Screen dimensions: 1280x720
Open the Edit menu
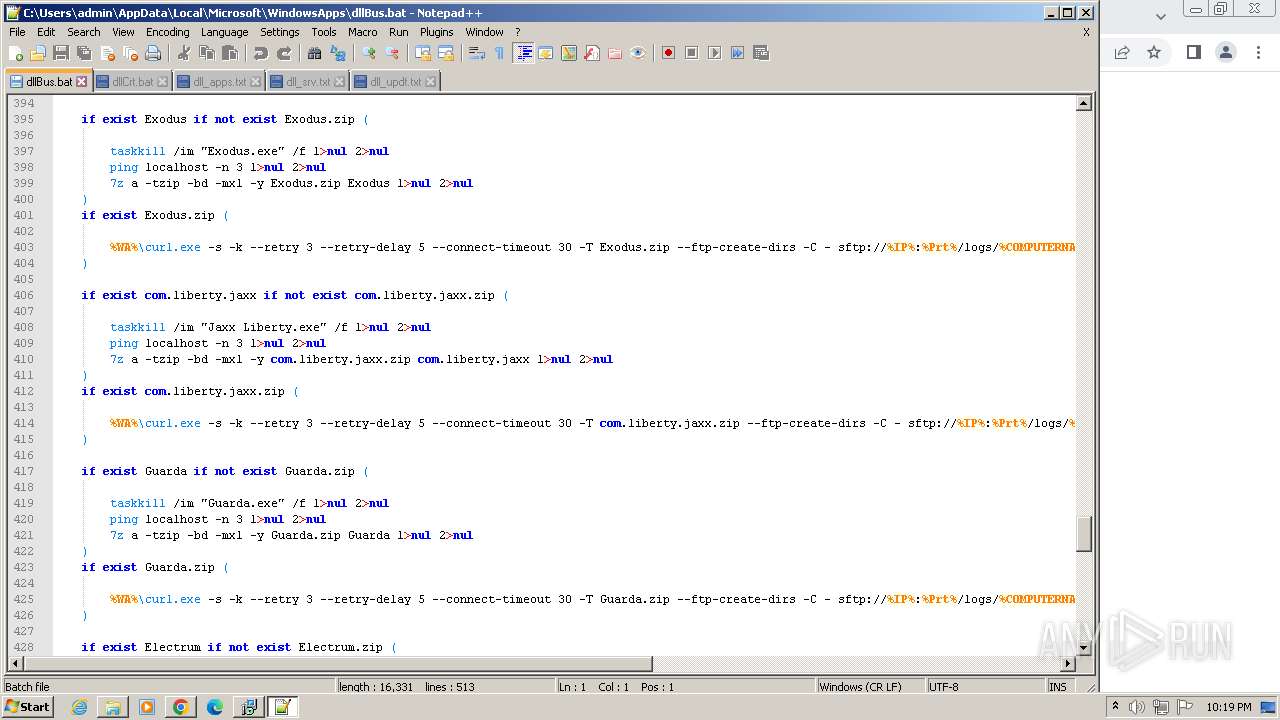[x=46, y=32]
